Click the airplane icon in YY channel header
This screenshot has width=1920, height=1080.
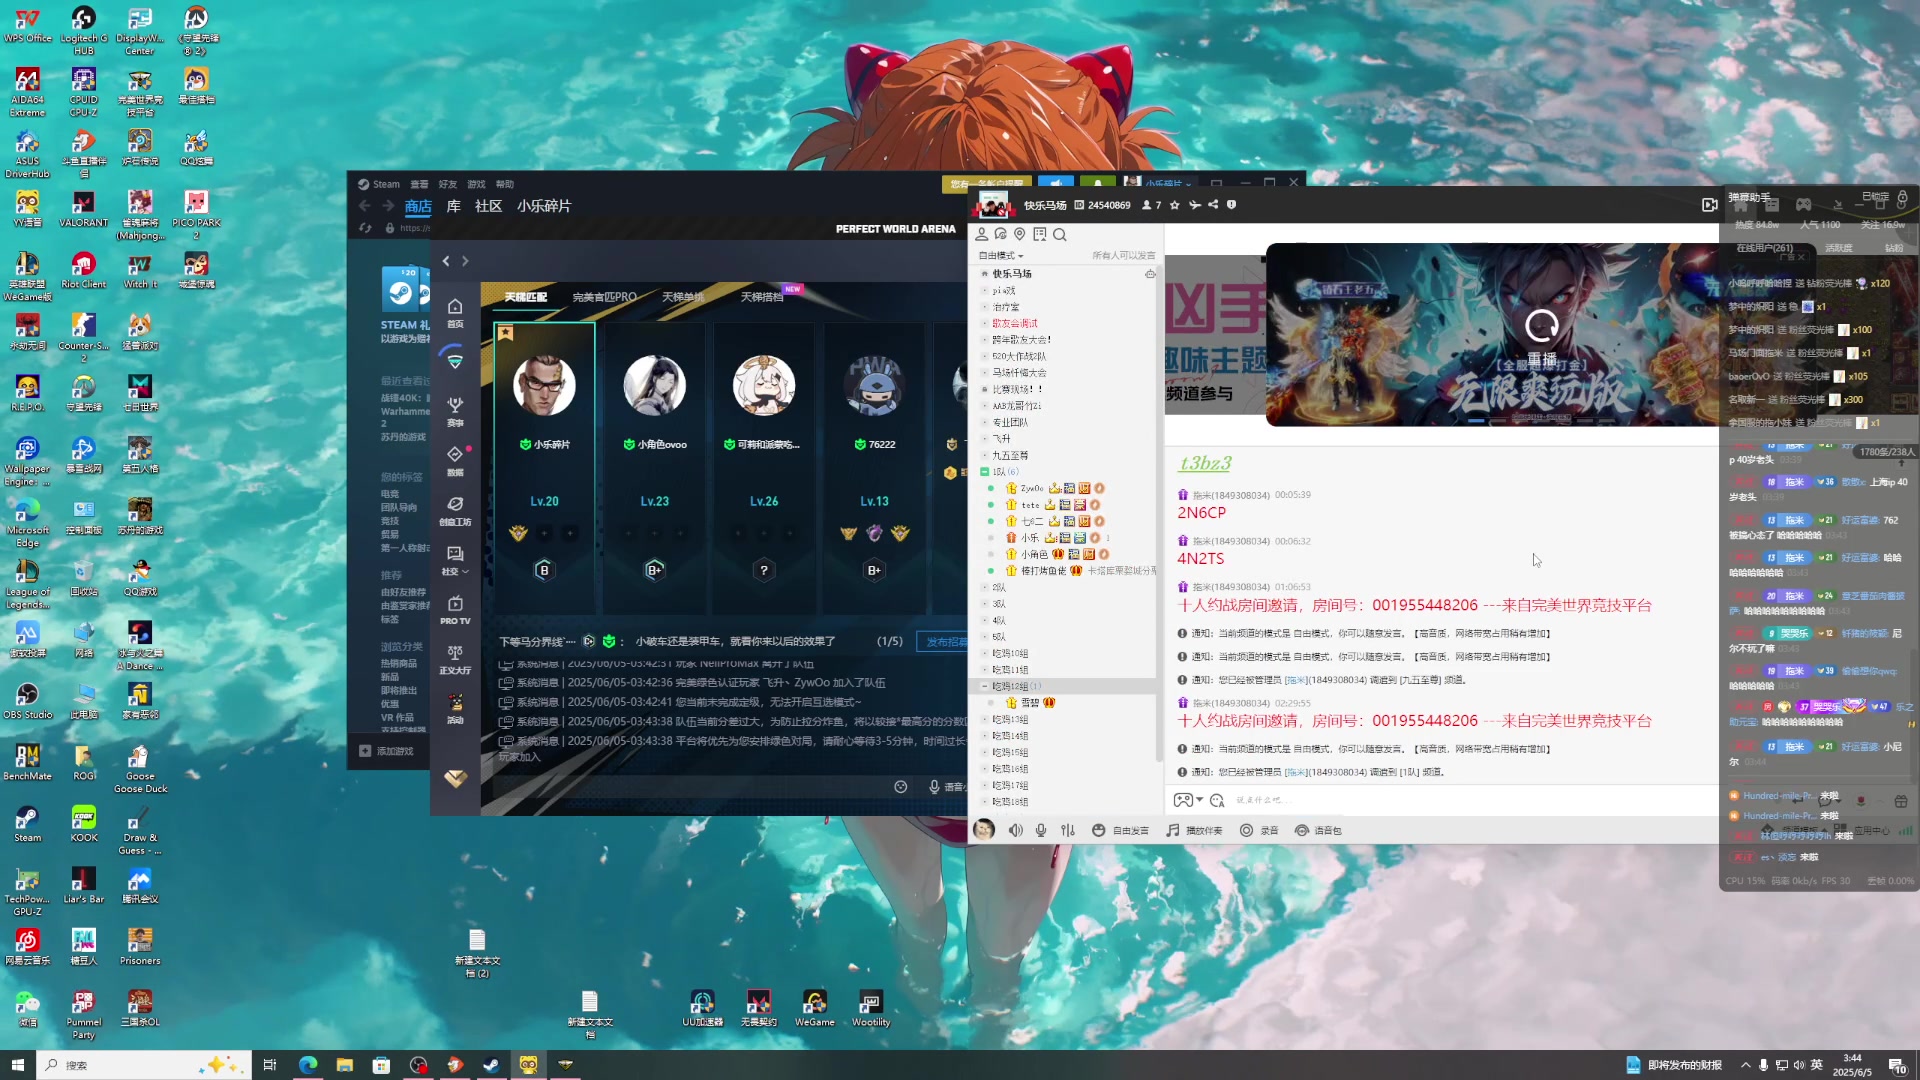[x=1194, y=205]
